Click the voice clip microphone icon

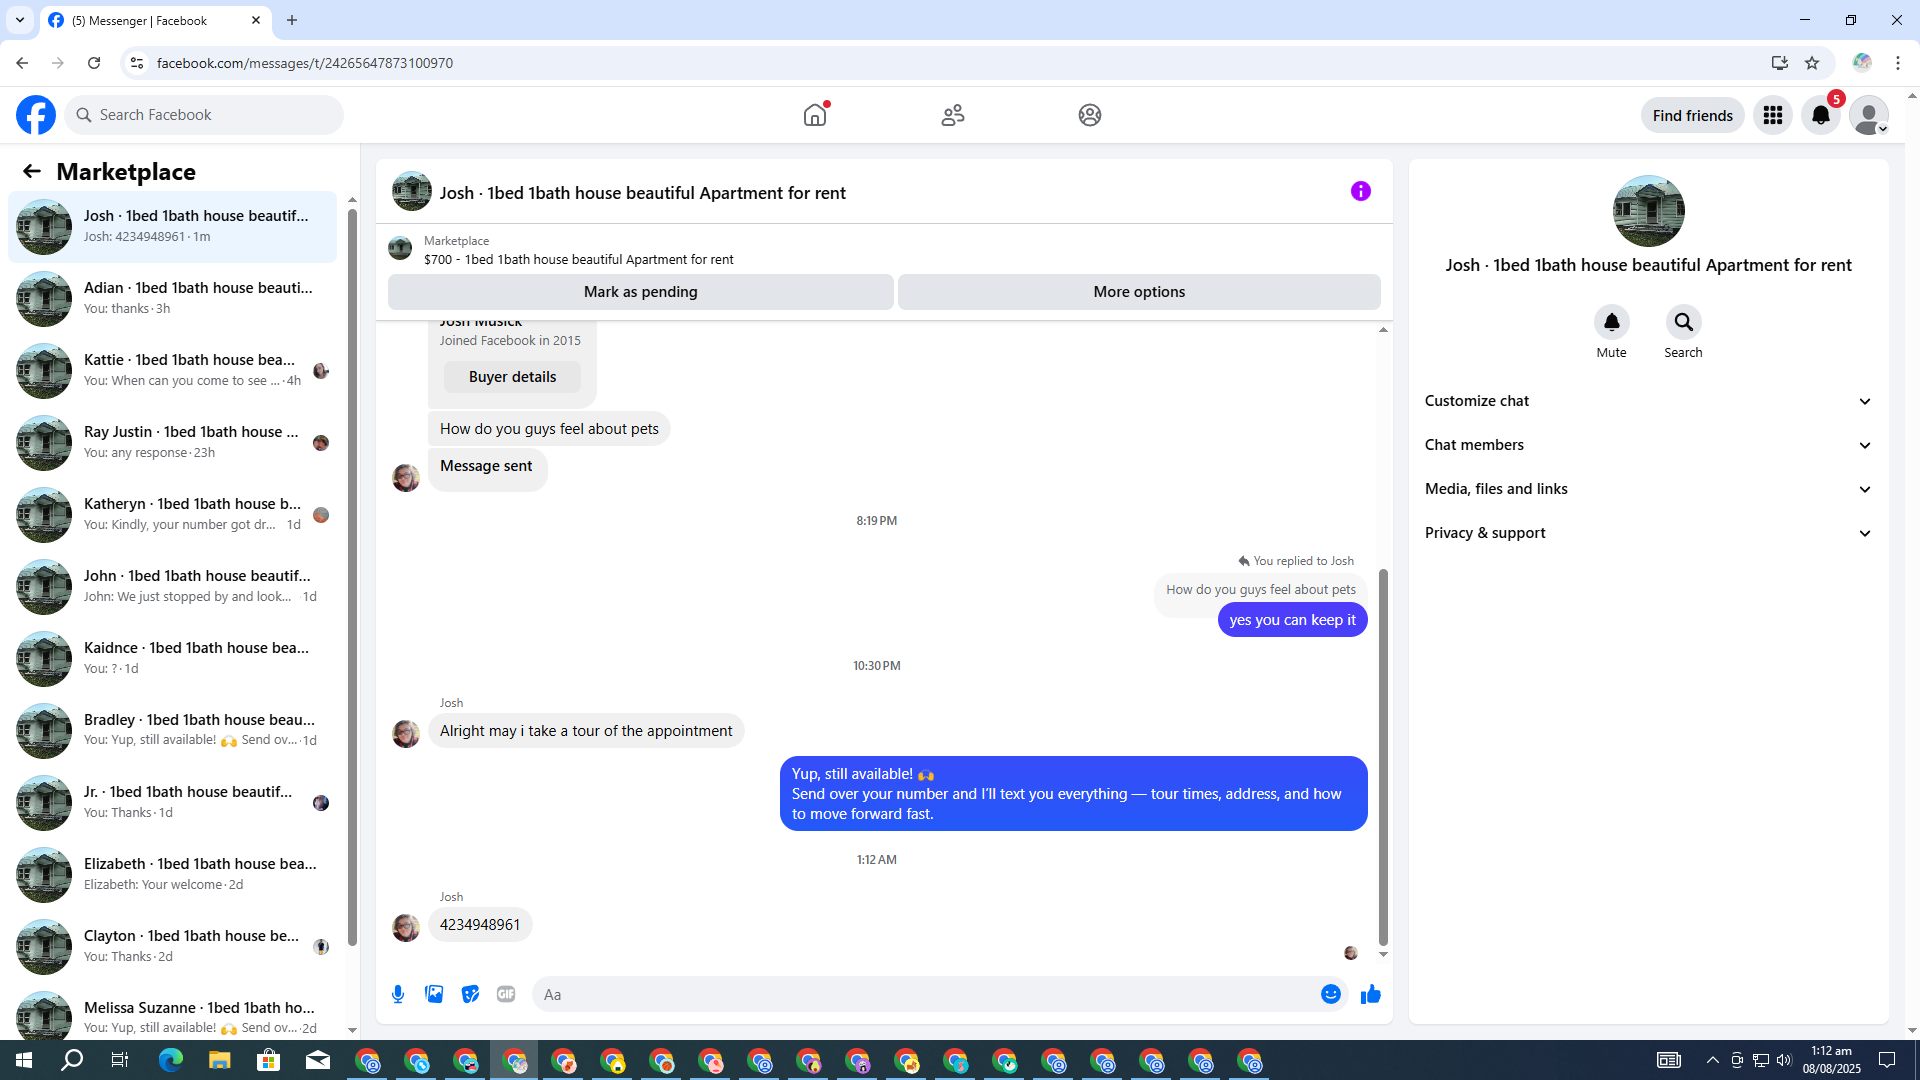398,994
